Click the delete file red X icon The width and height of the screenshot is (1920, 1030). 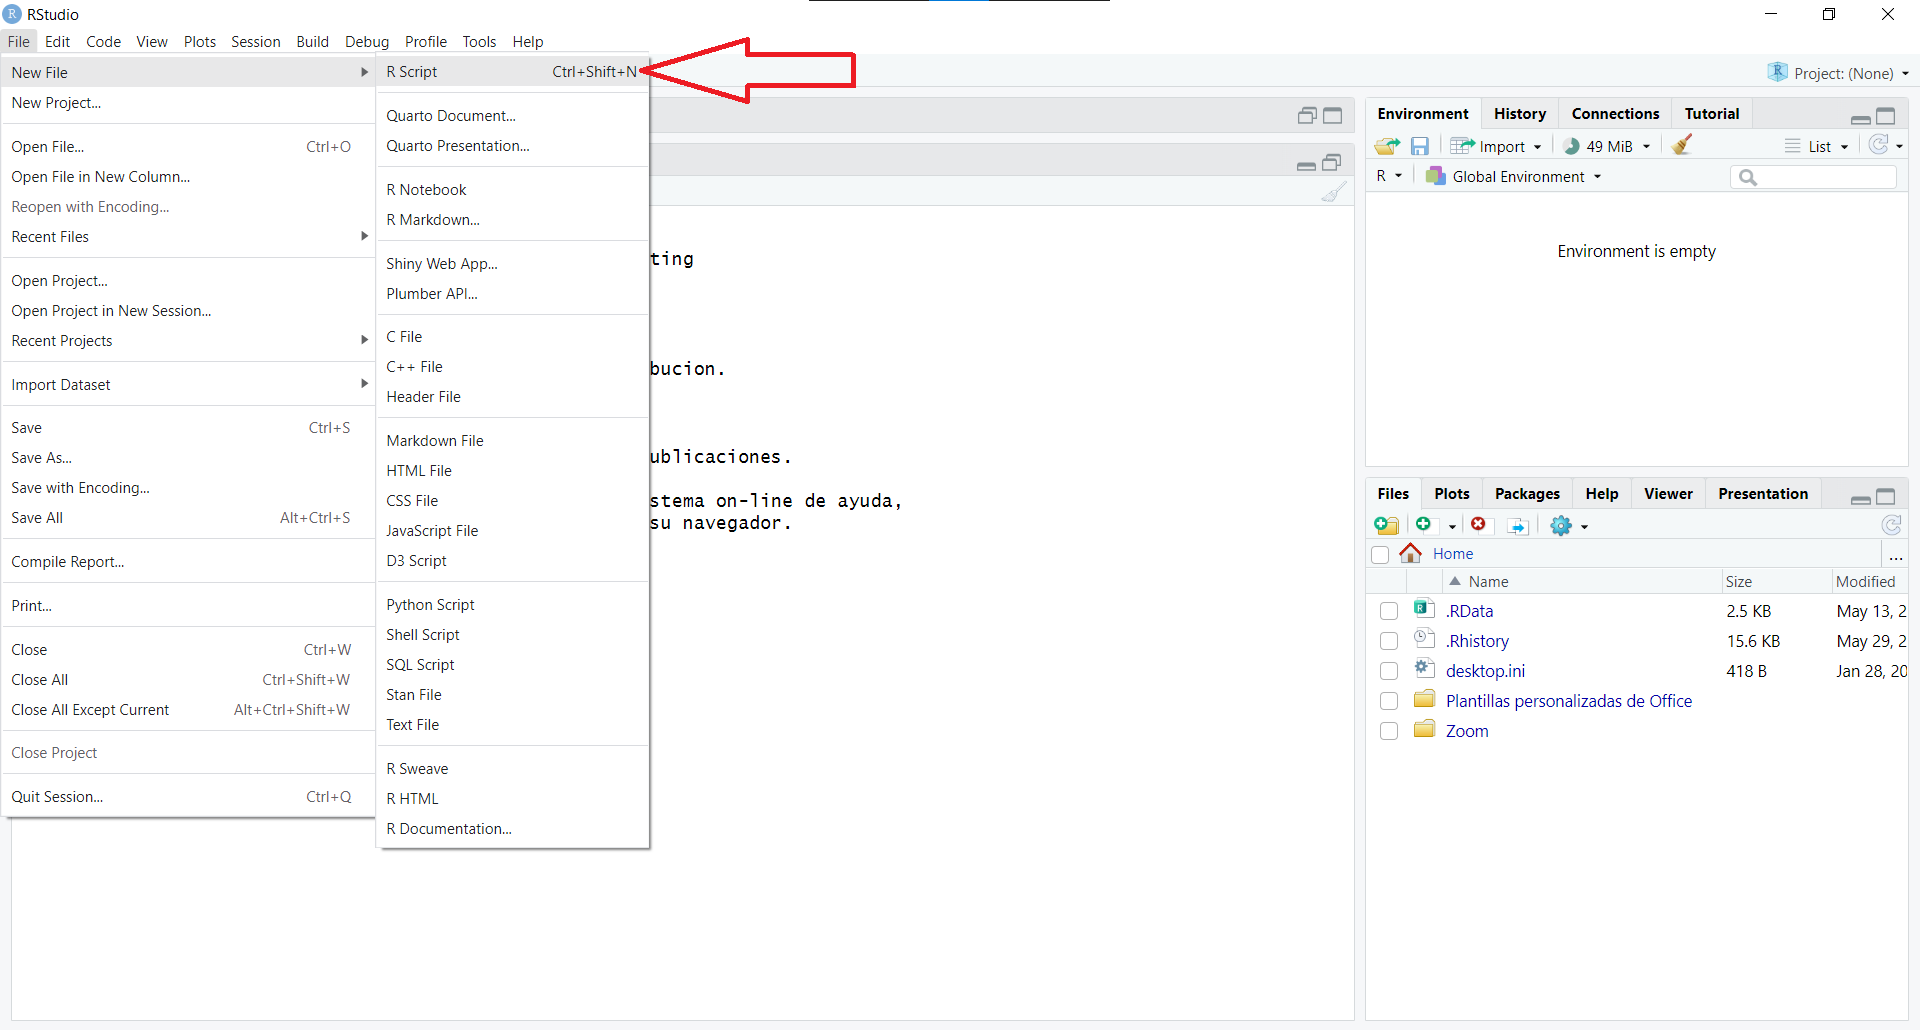[x=1478, y=525]
